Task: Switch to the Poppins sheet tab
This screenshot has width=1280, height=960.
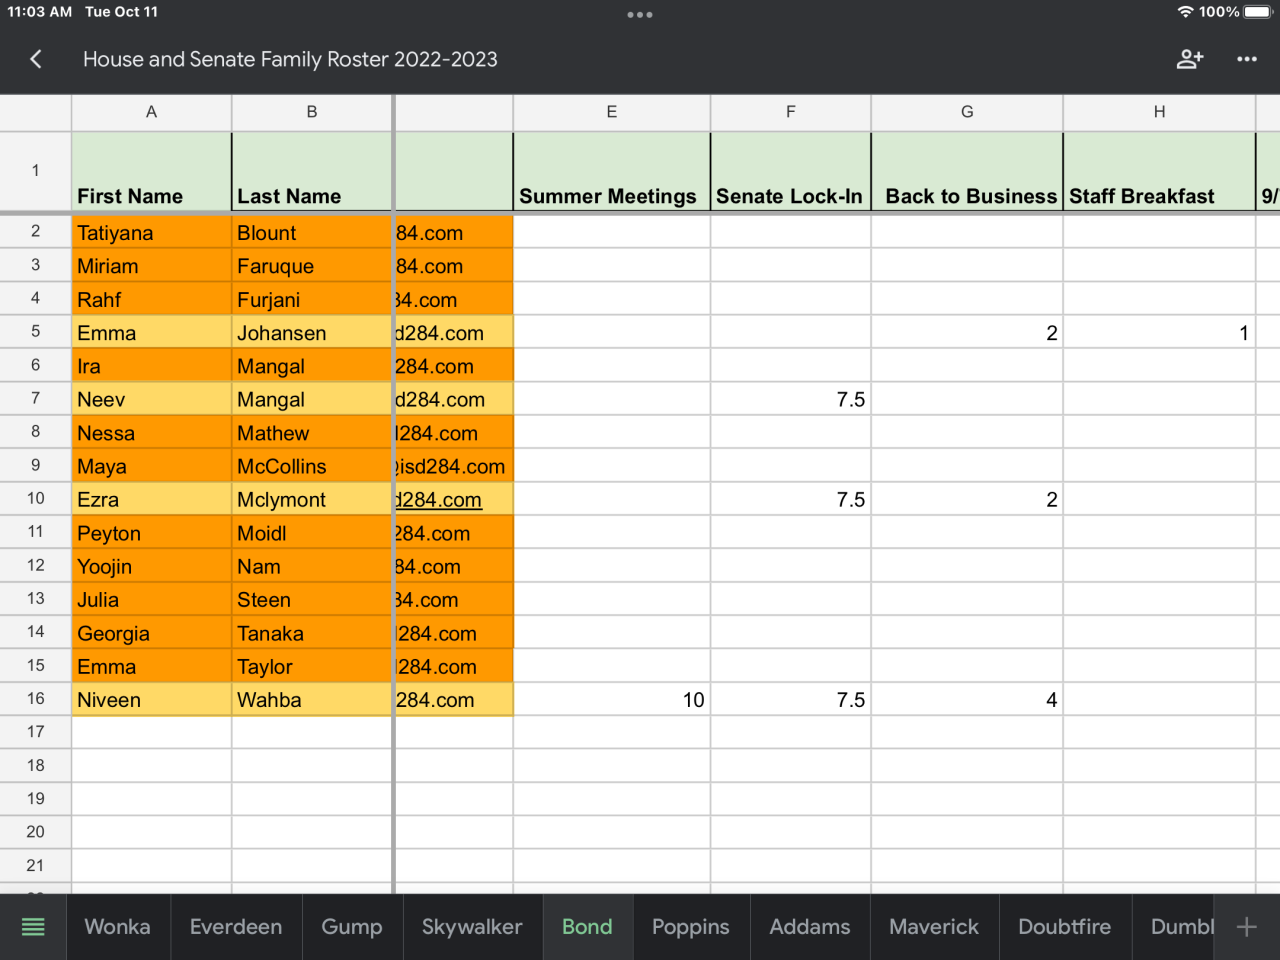Action: 691,927
